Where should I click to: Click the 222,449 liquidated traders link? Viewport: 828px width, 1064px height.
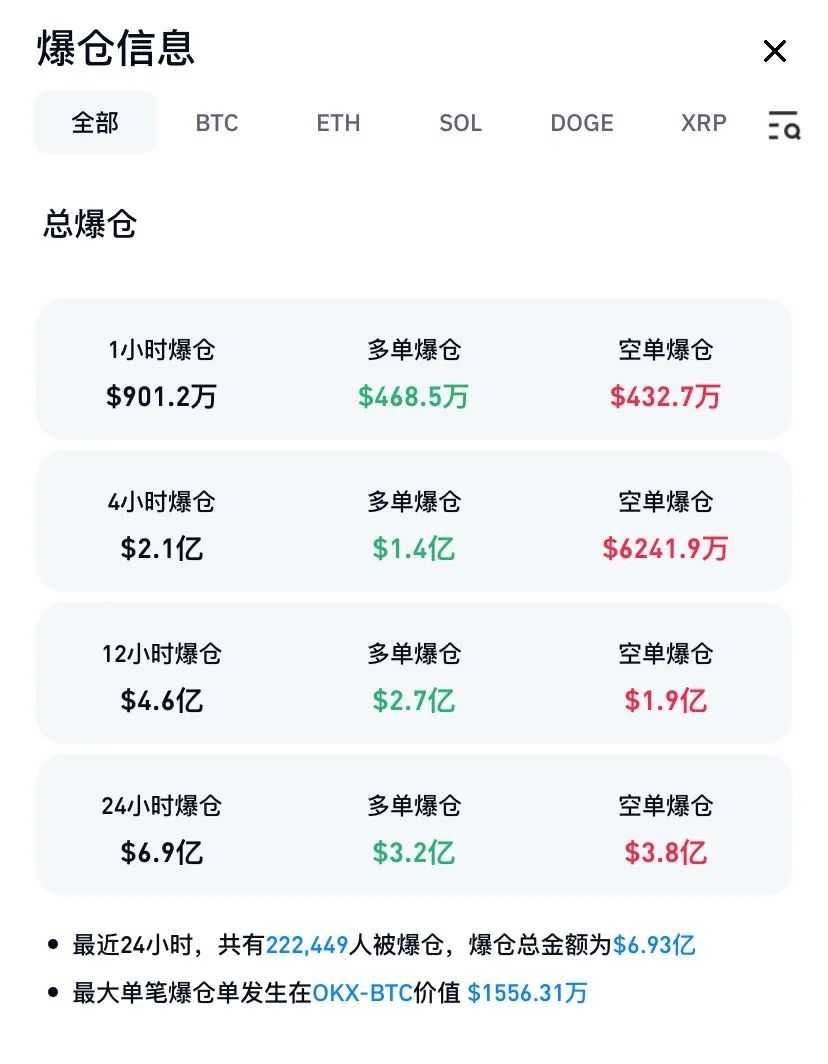point(307,944)
